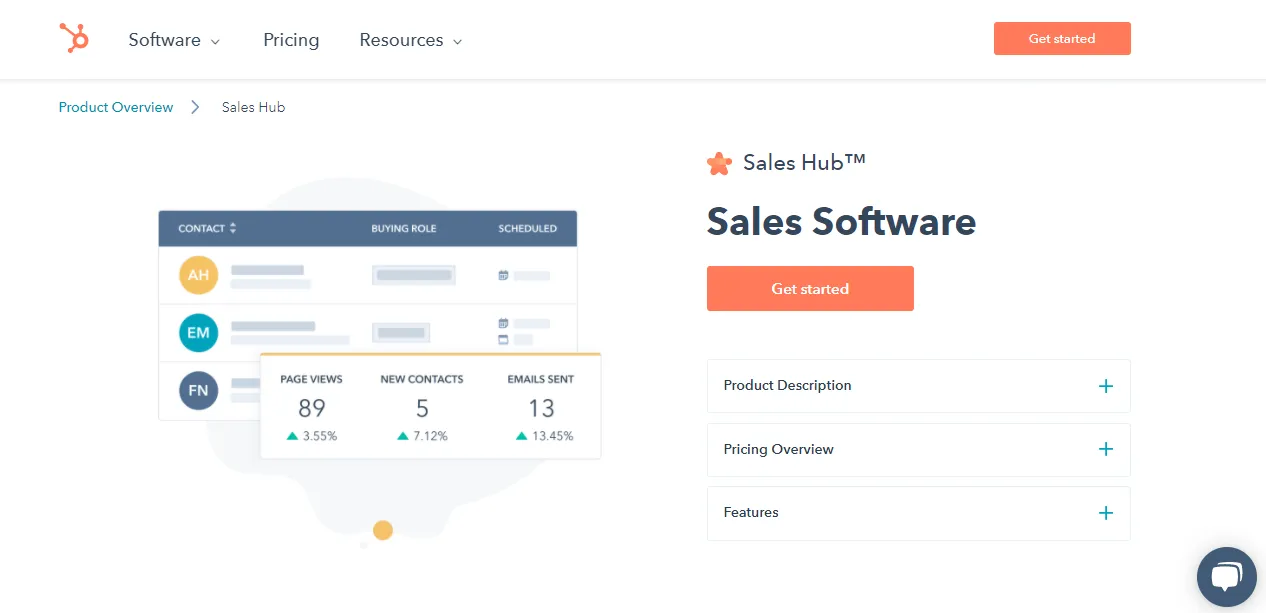
Task: Click the CONTACT column sort arrows
Action: 233,228
